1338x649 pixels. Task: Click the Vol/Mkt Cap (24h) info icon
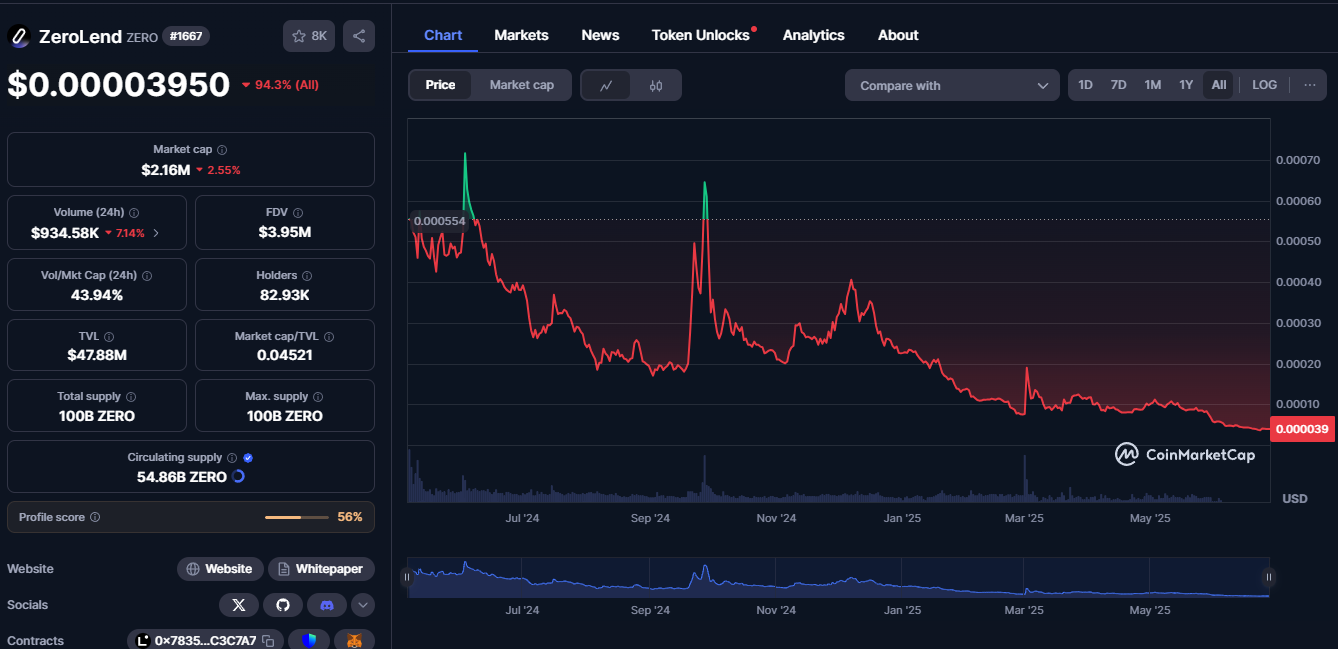(148, 275)
